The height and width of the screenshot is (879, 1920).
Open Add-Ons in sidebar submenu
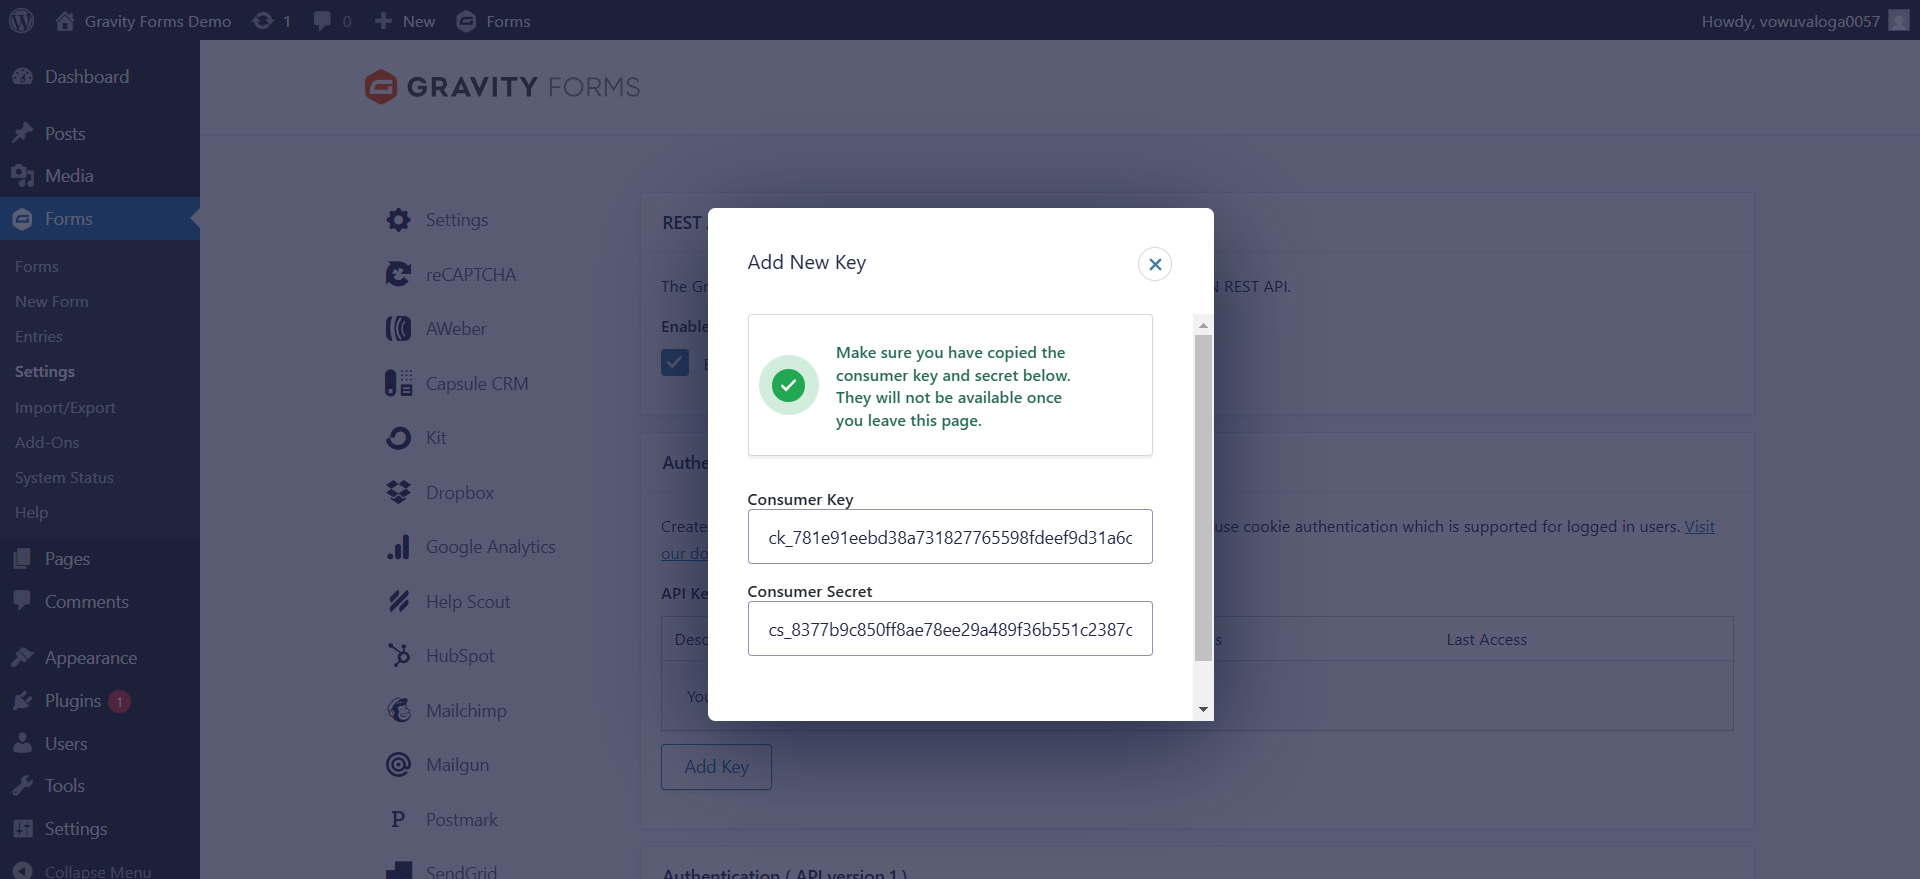point(47,443)
